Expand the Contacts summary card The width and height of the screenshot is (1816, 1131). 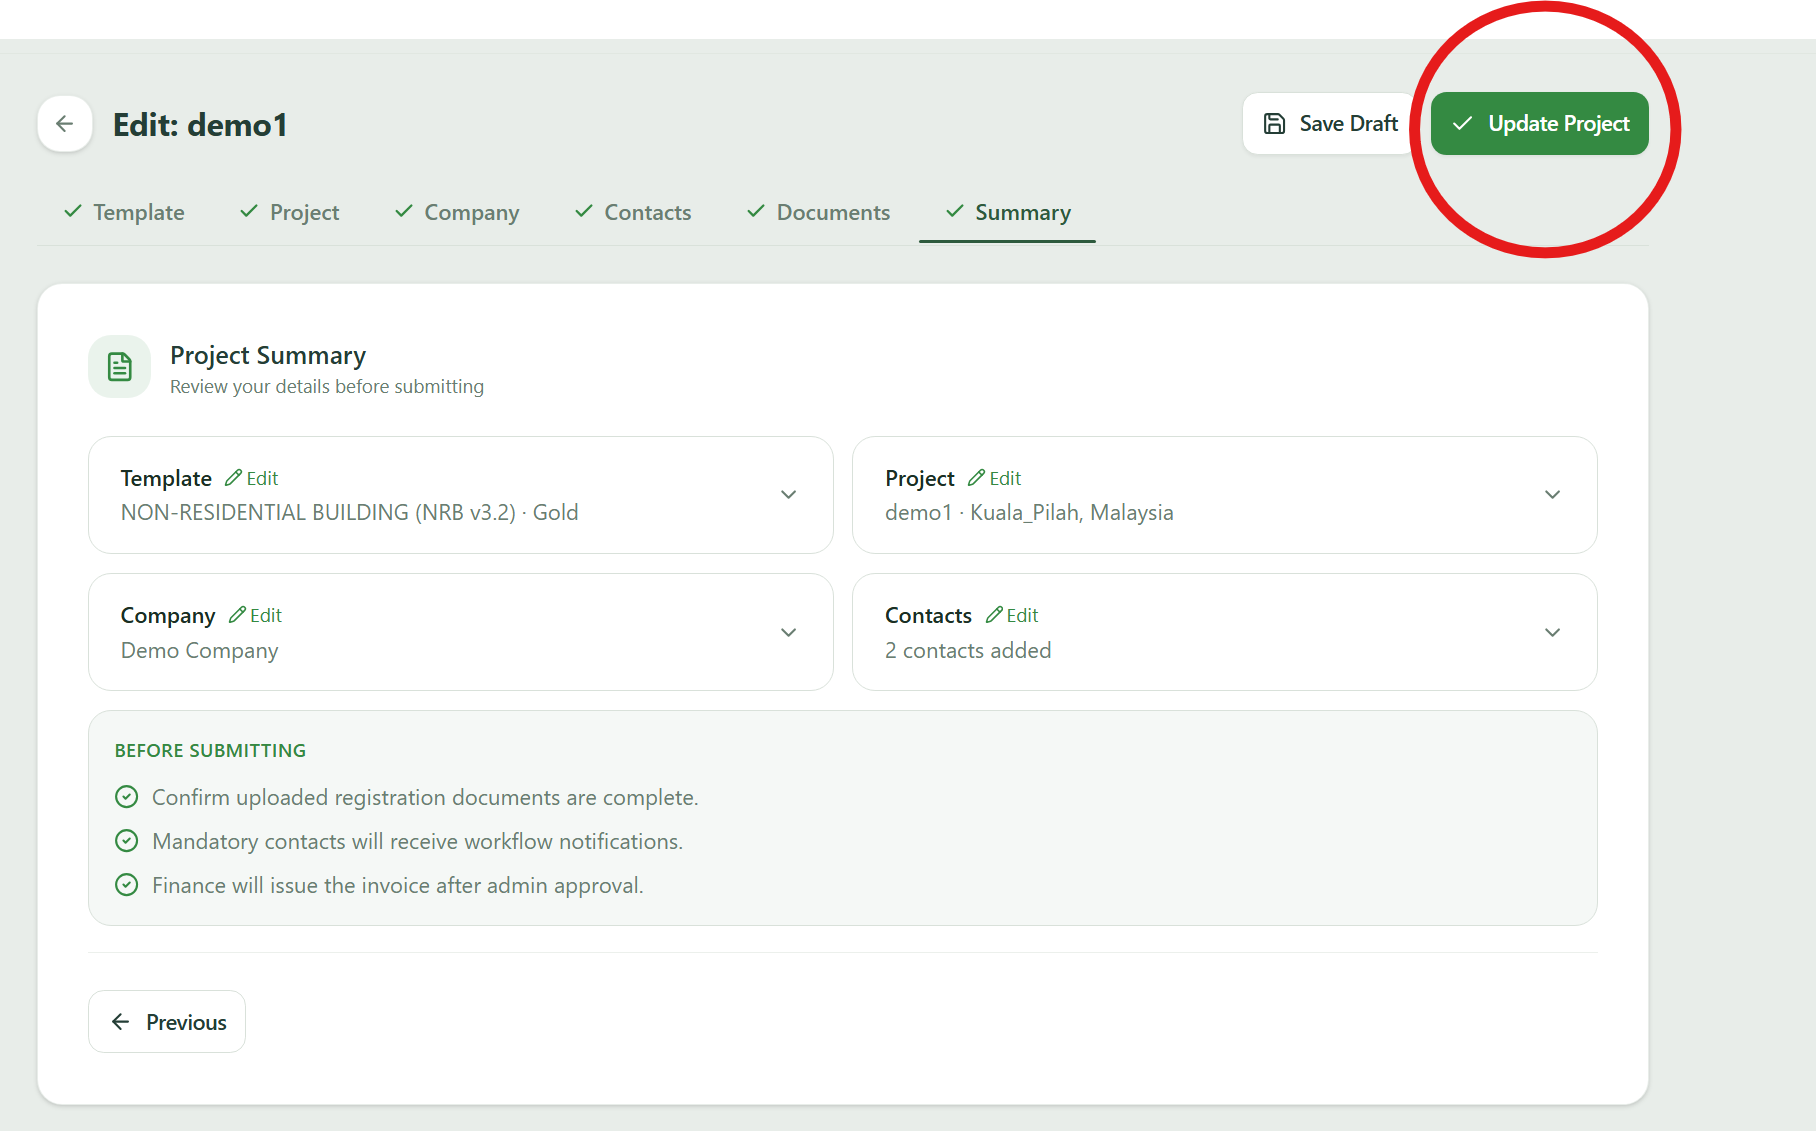[1553, 633]
